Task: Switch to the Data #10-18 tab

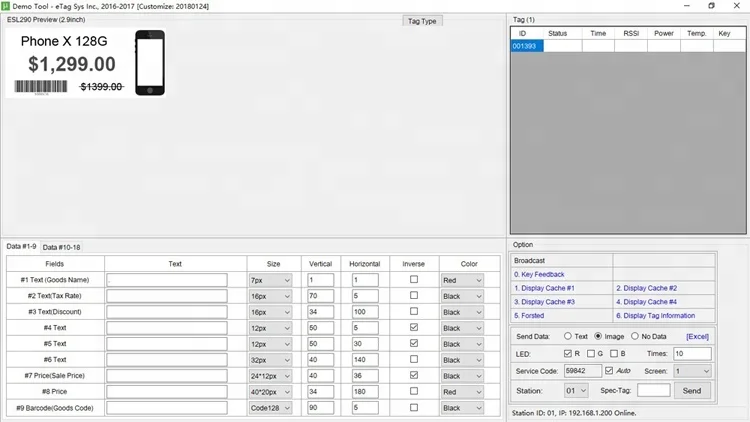Action: [61, 247]
